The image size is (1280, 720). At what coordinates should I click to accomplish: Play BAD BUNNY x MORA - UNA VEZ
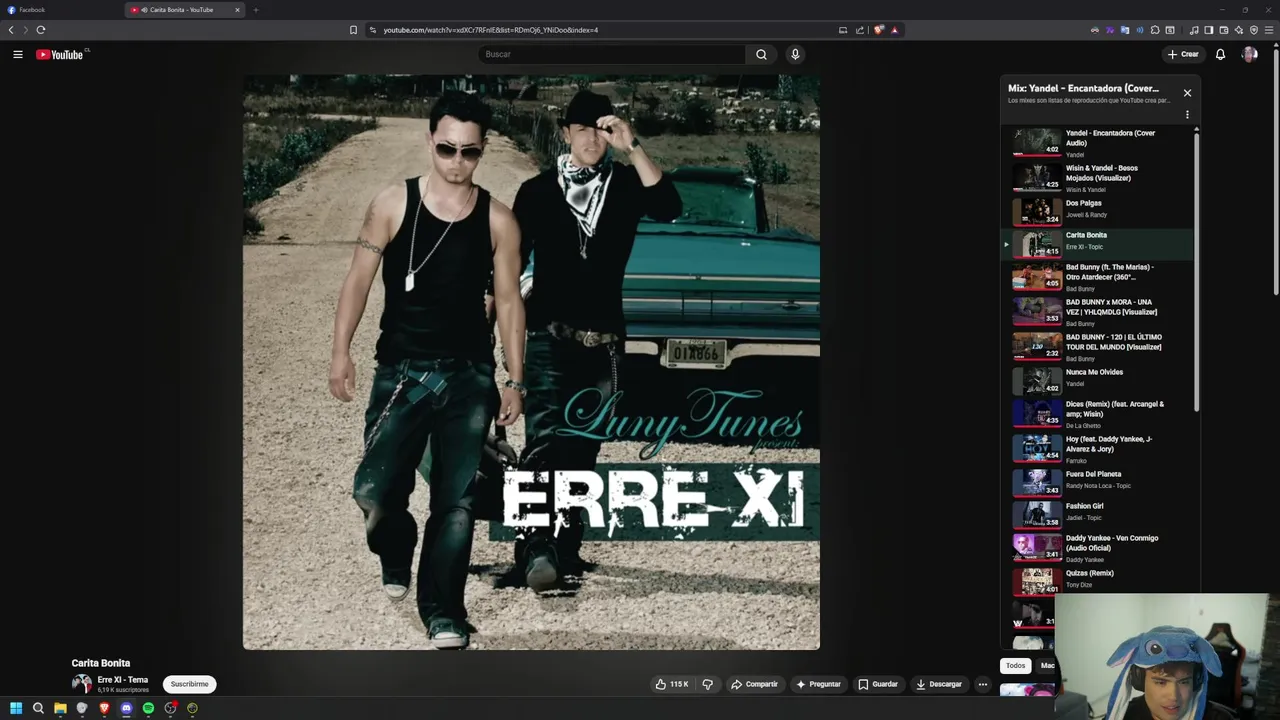click(1098, 312)
